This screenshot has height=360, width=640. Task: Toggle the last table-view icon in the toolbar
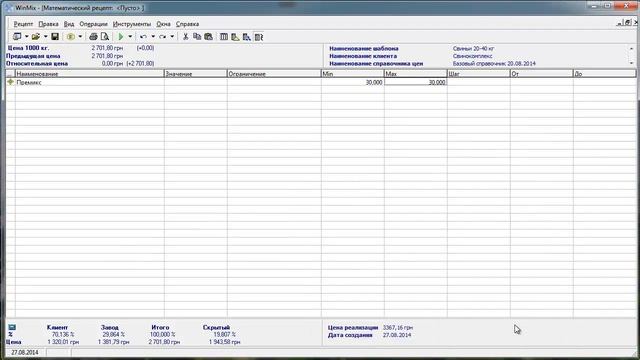click(x=258, y=37)
